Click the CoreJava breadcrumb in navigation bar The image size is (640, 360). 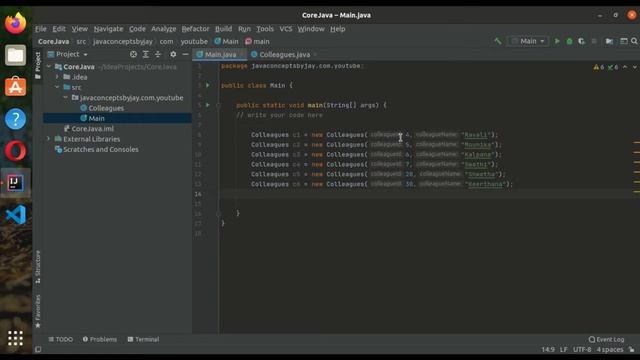53,41
